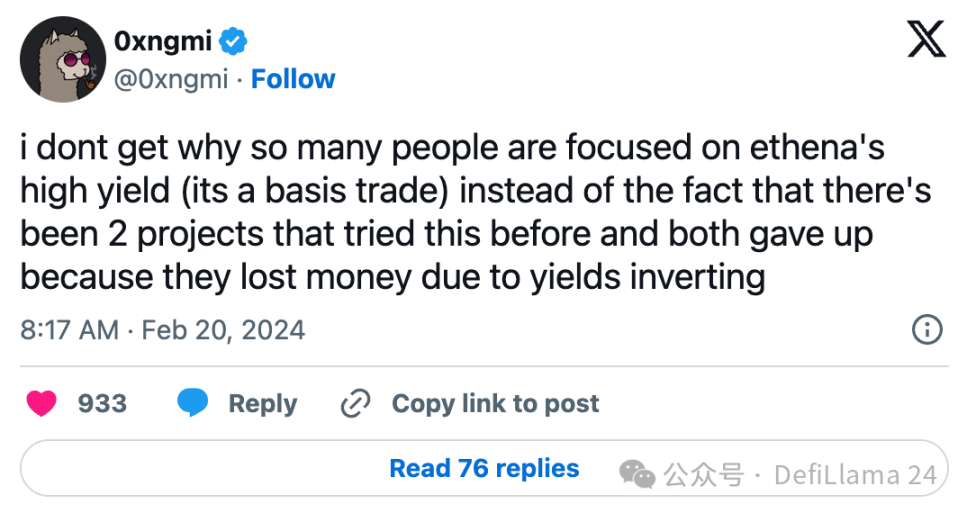This screenshot has height=513, width=967.
Task: Click the phrase "basis trade" in the tweet
Action: [x=370, y=191]
